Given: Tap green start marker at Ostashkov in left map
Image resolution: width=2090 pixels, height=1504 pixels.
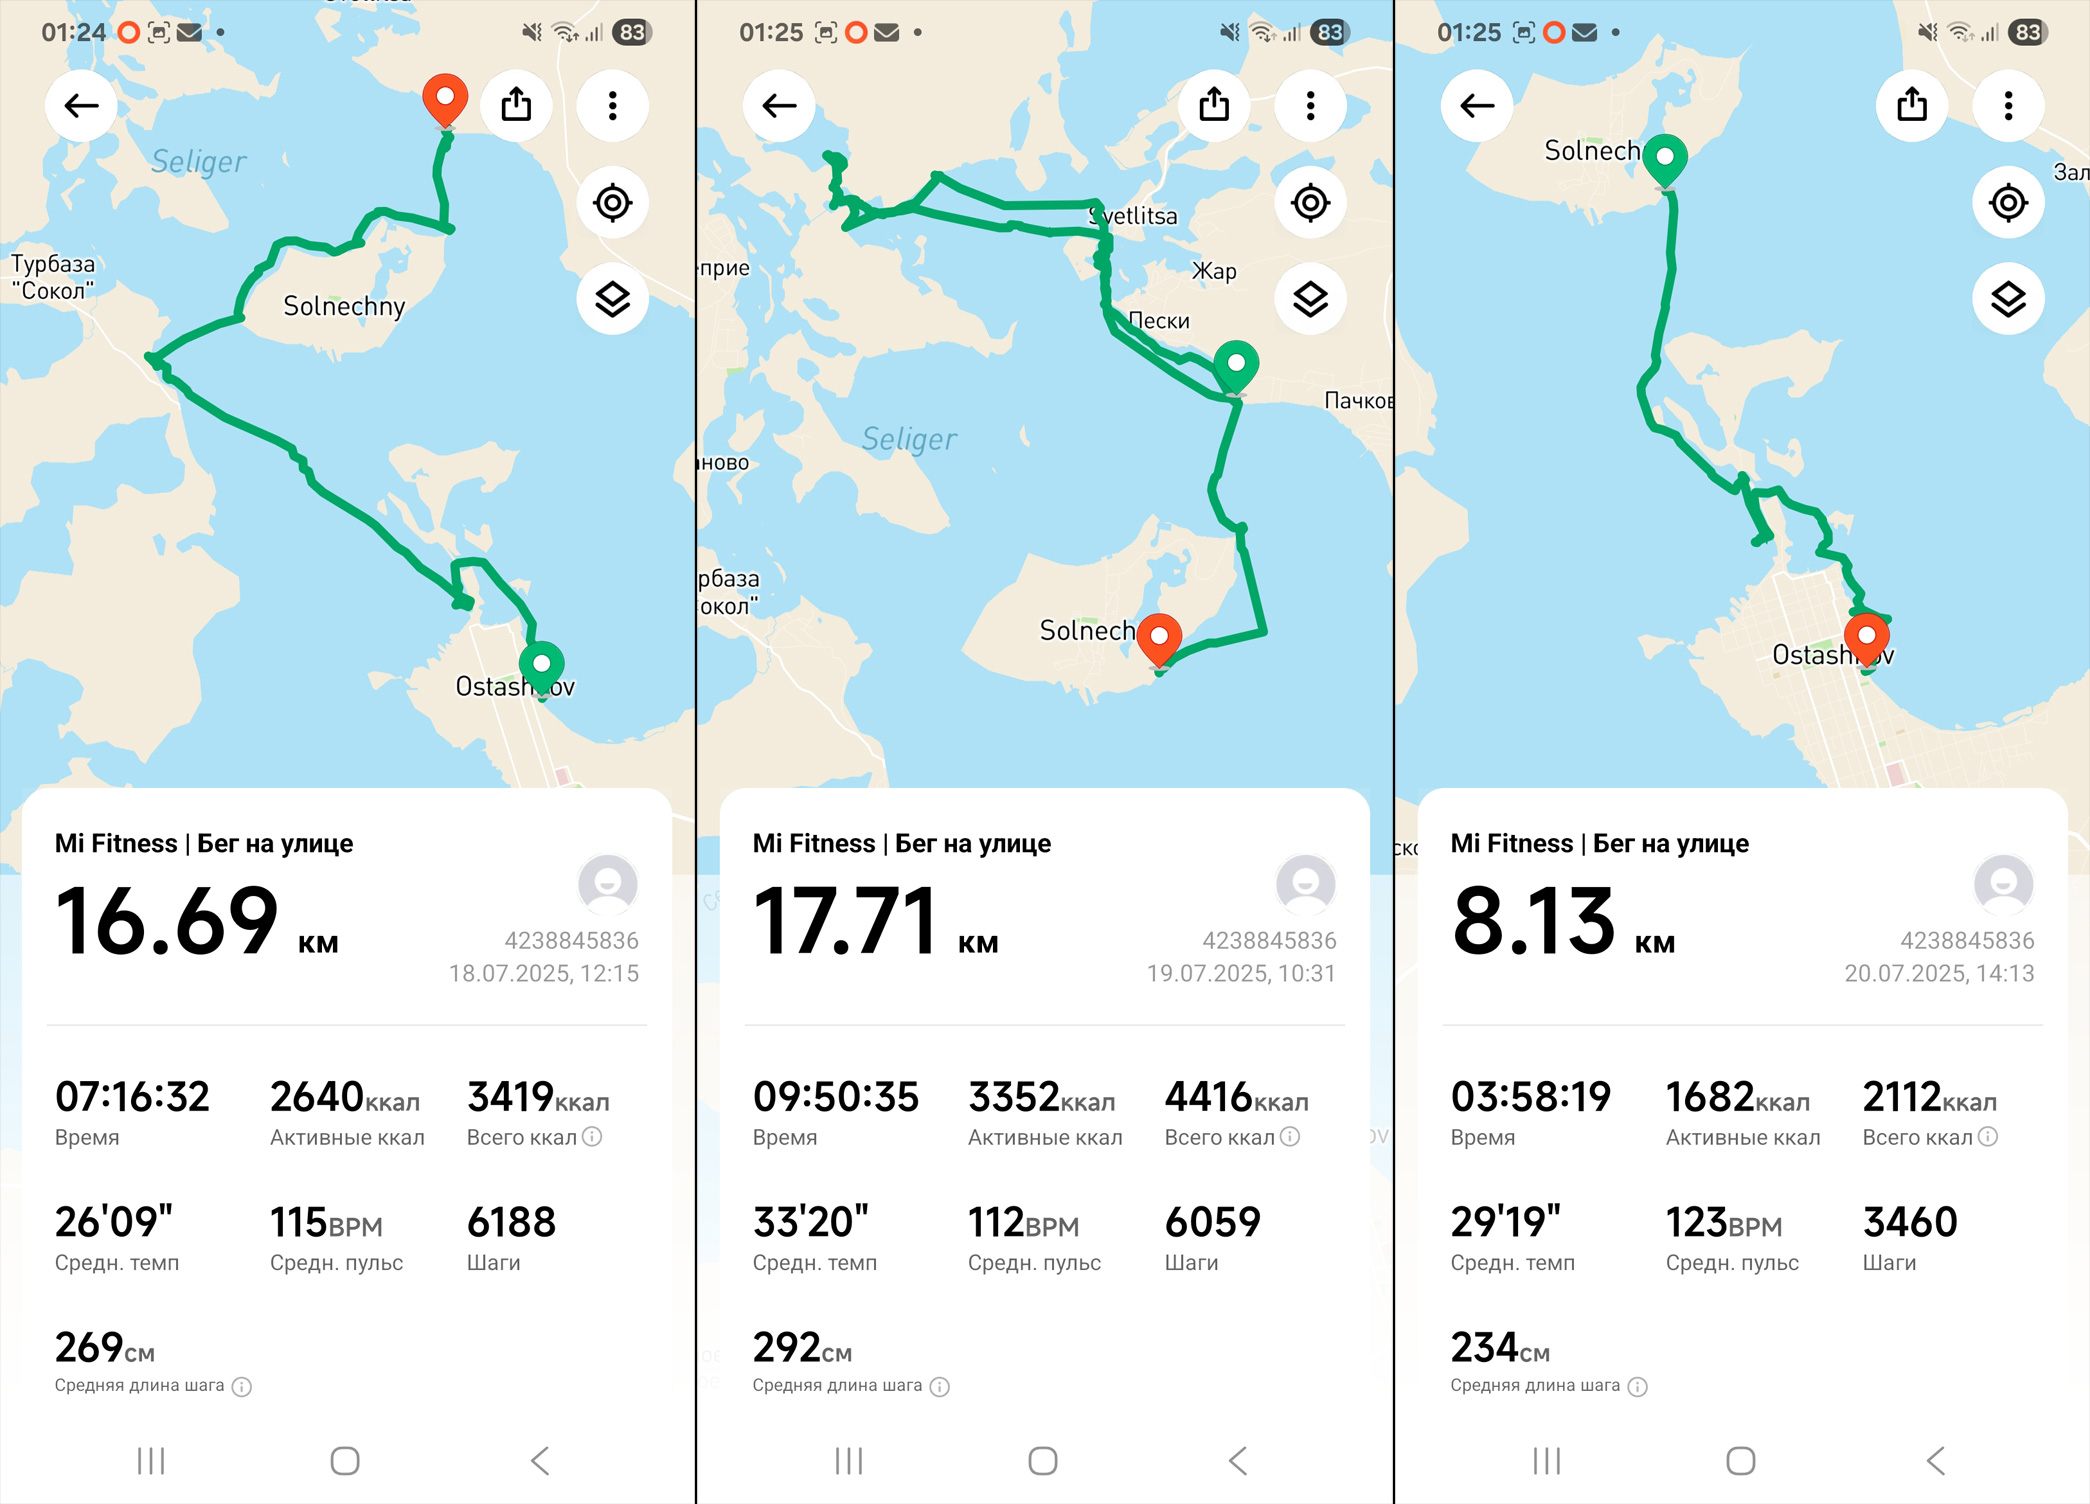Looking at the screenshot, I should [x=542, y=669].
